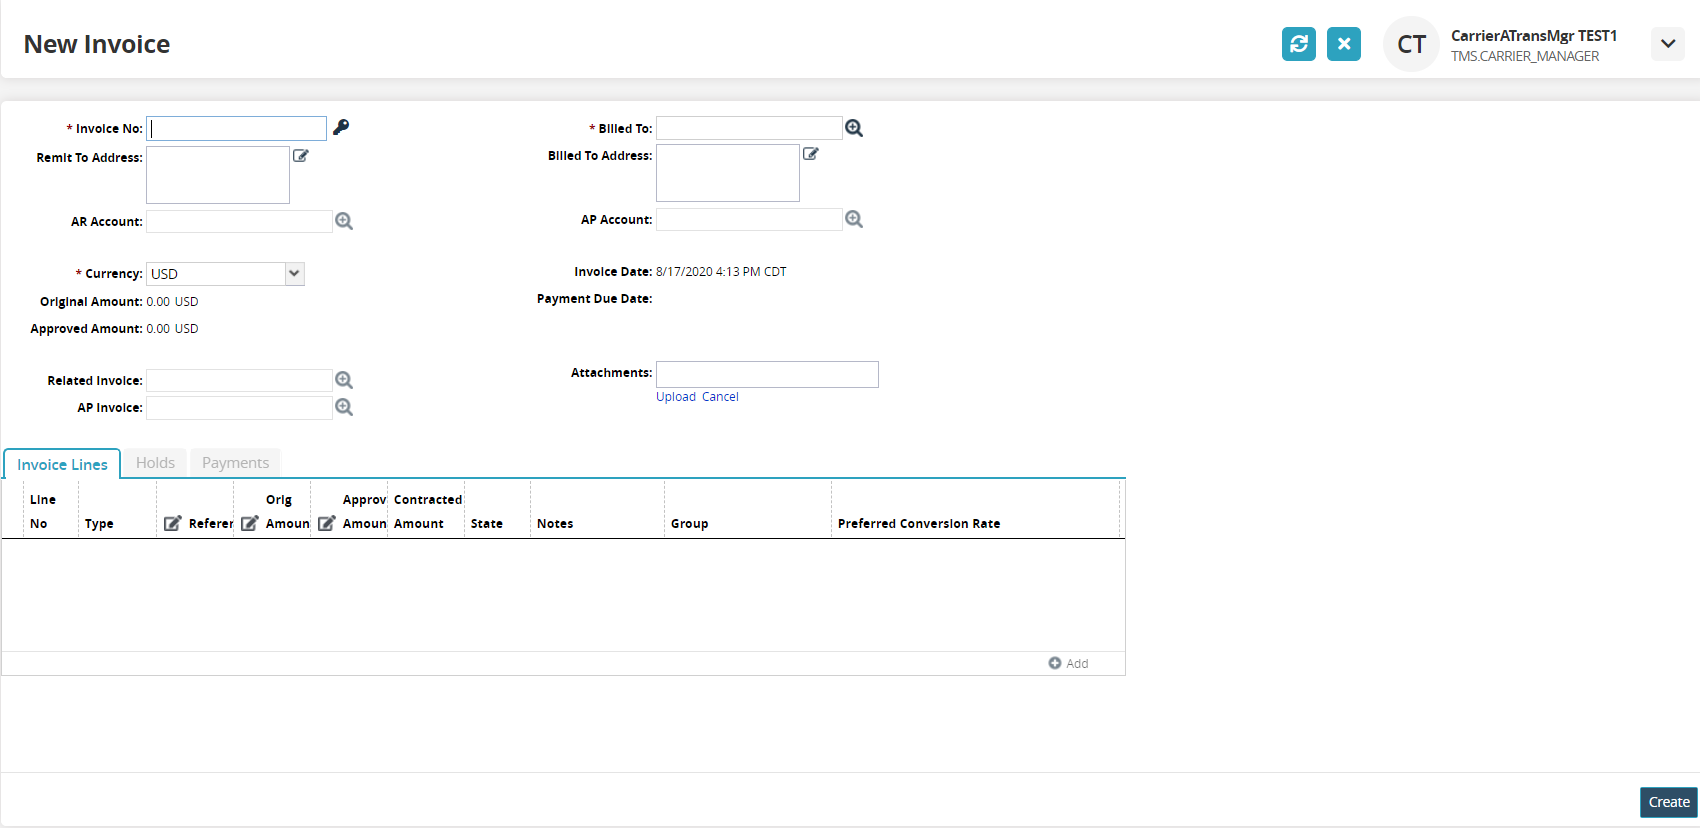Viewport: 1700px width, 828px height.
Task: Select the Invoice Lines tab
Action: [x=62, y=465]
